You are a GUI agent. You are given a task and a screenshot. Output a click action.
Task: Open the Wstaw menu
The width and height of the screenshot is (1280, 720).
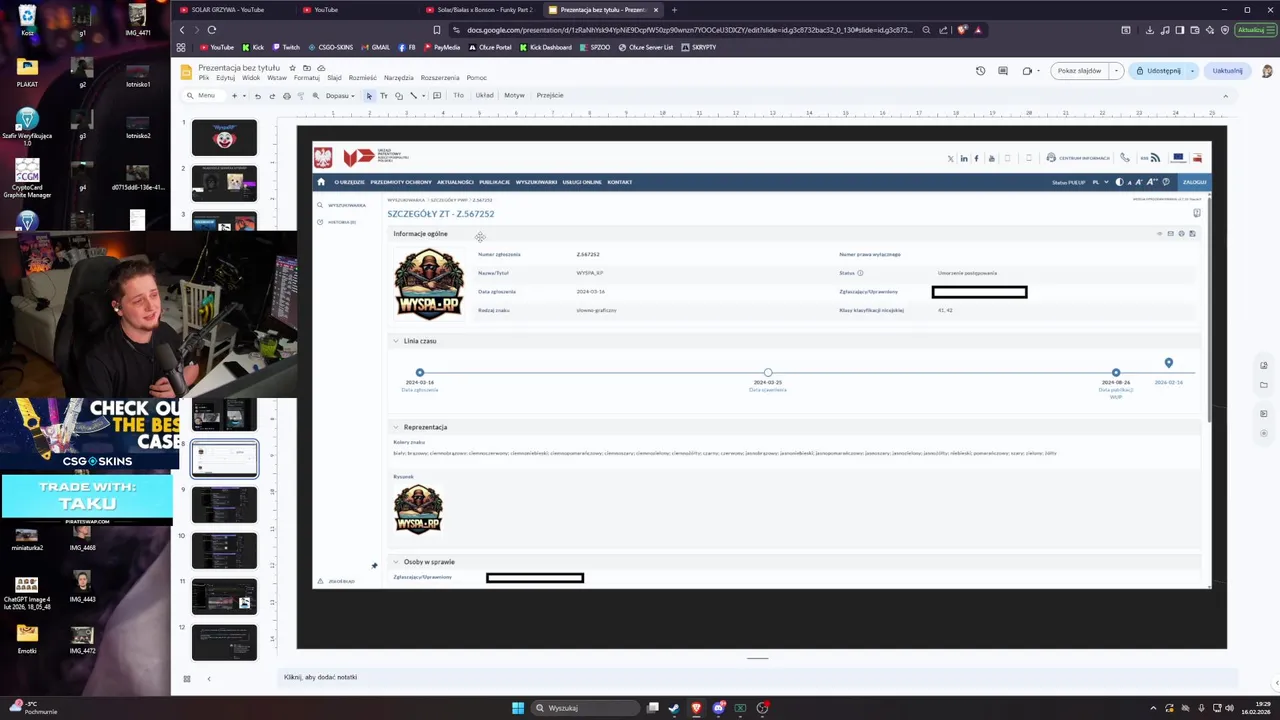[277, 78]
